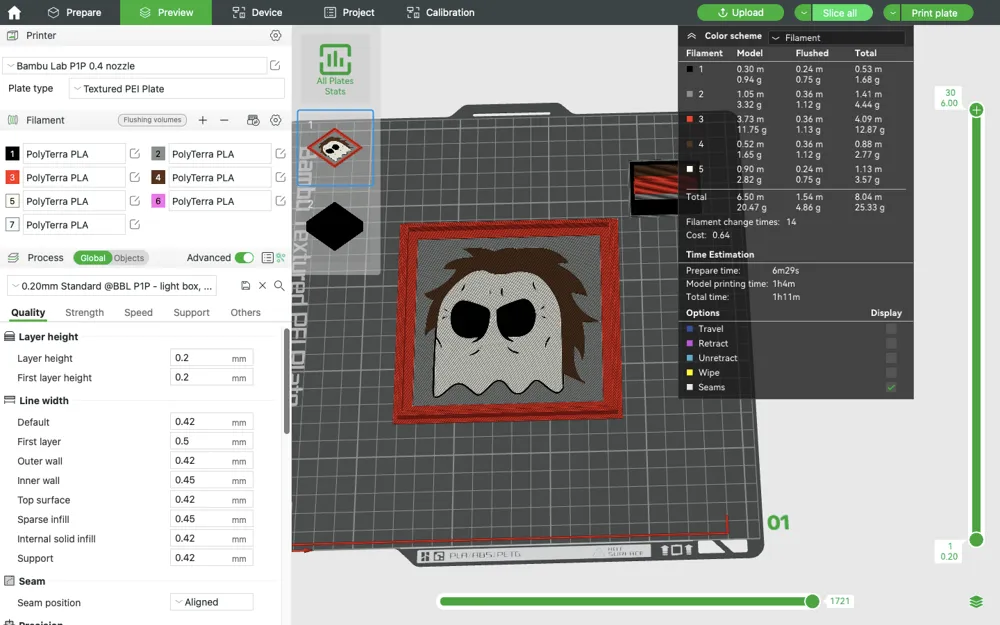Open the layers view icon bottom right
1000x625 pixels.
(x=976, y=601)
